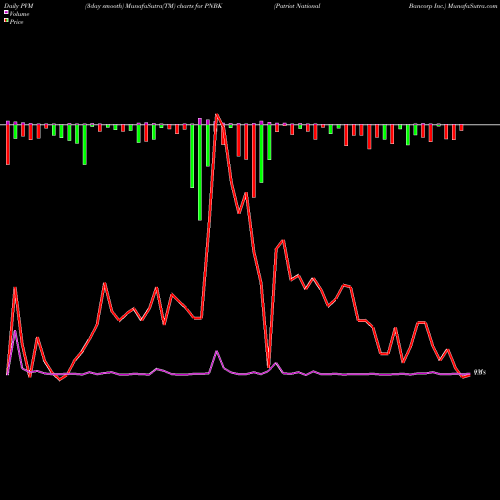
Task: Click the 'Patriot National' text
Action: pos(297,6)
